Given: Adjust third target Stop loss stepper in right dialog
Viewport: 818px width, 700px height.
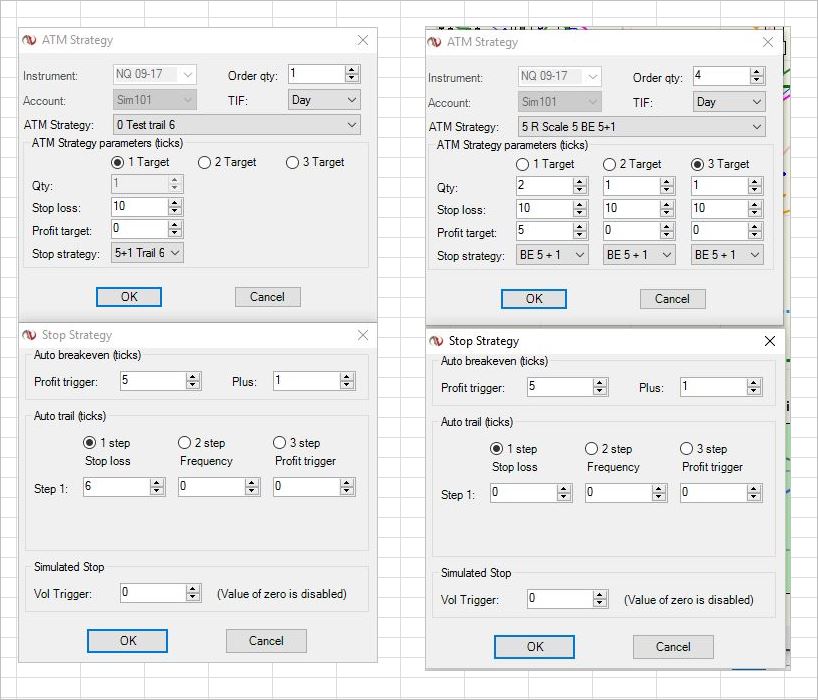Looking at the screenshot, I should [755, 209].
